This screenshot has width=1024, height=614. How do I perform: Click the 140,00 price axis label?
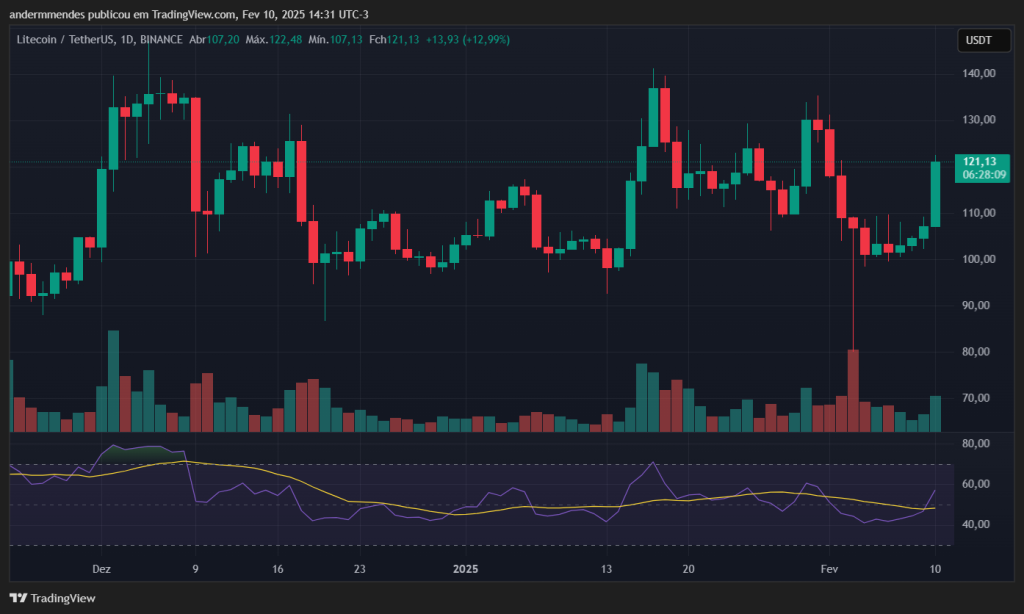tap(978, 73)
